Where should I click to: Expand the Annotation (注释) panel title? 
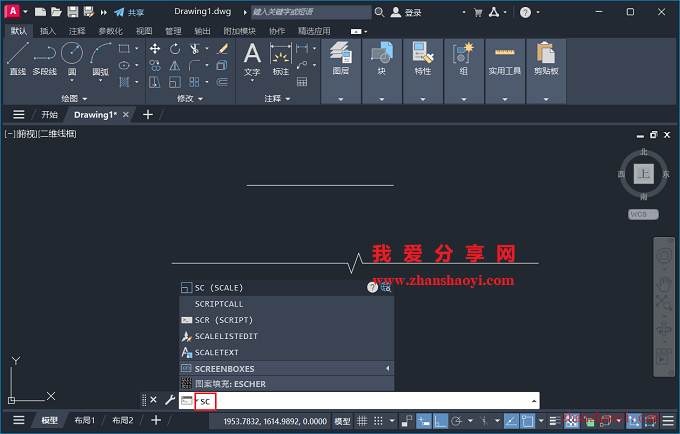[x=277, y=99]
